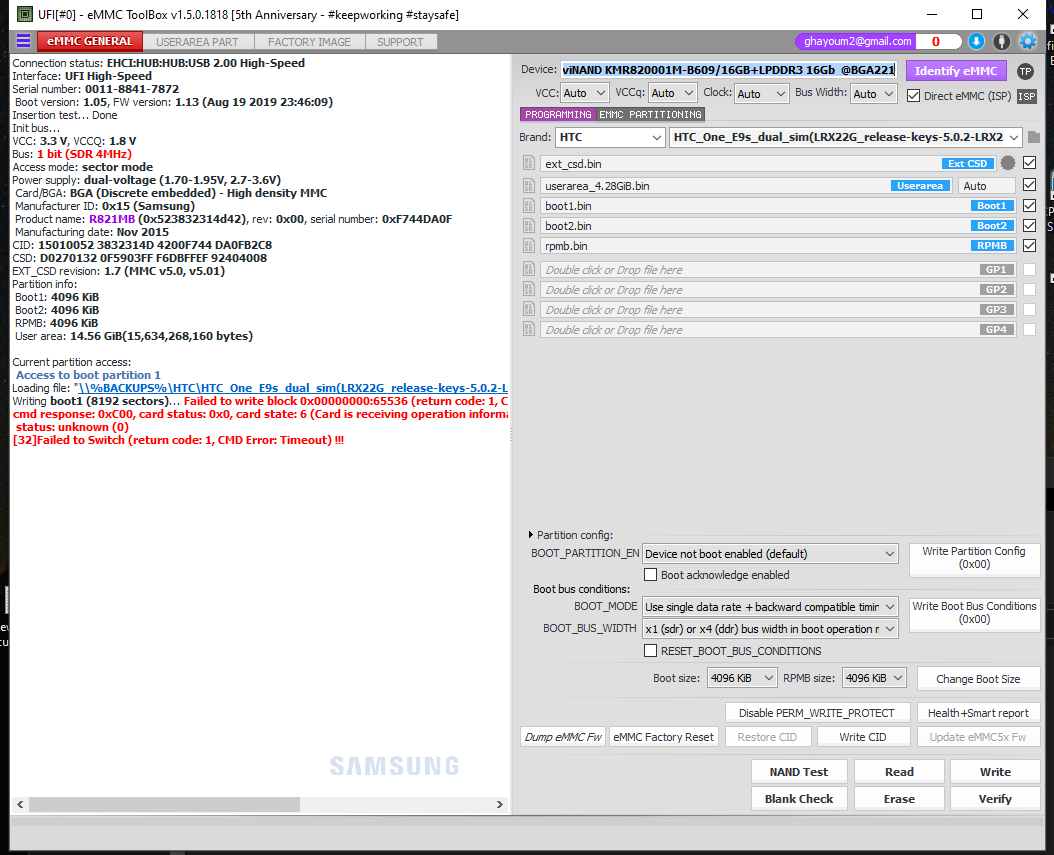Click file icon beside GP1 slot
Screen dimensions: 1054x855
click(529, 270)
